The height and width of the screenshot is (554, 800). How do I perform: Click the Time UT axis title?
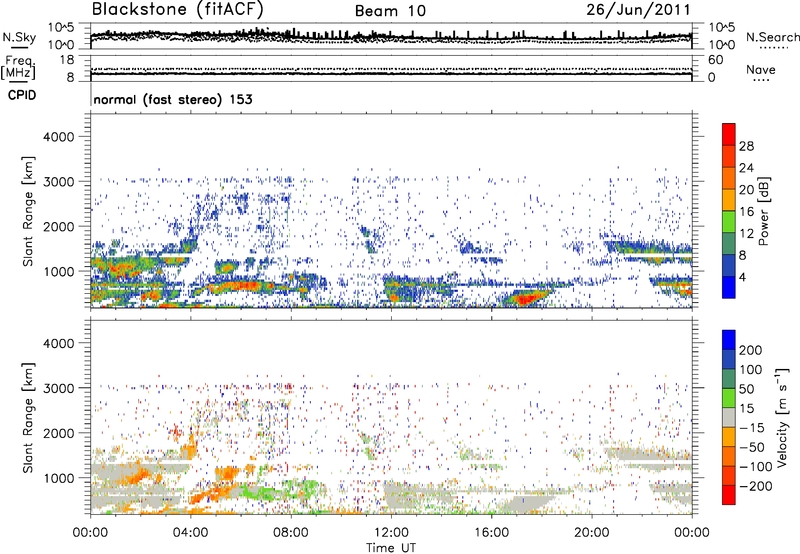coord(391,547)
